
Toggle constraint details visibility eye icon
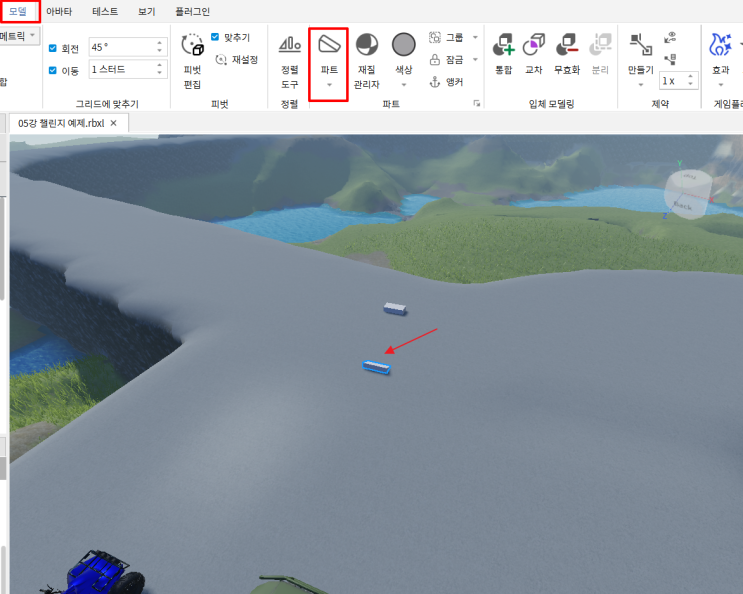pyautogui.click(x=670, y=37)
